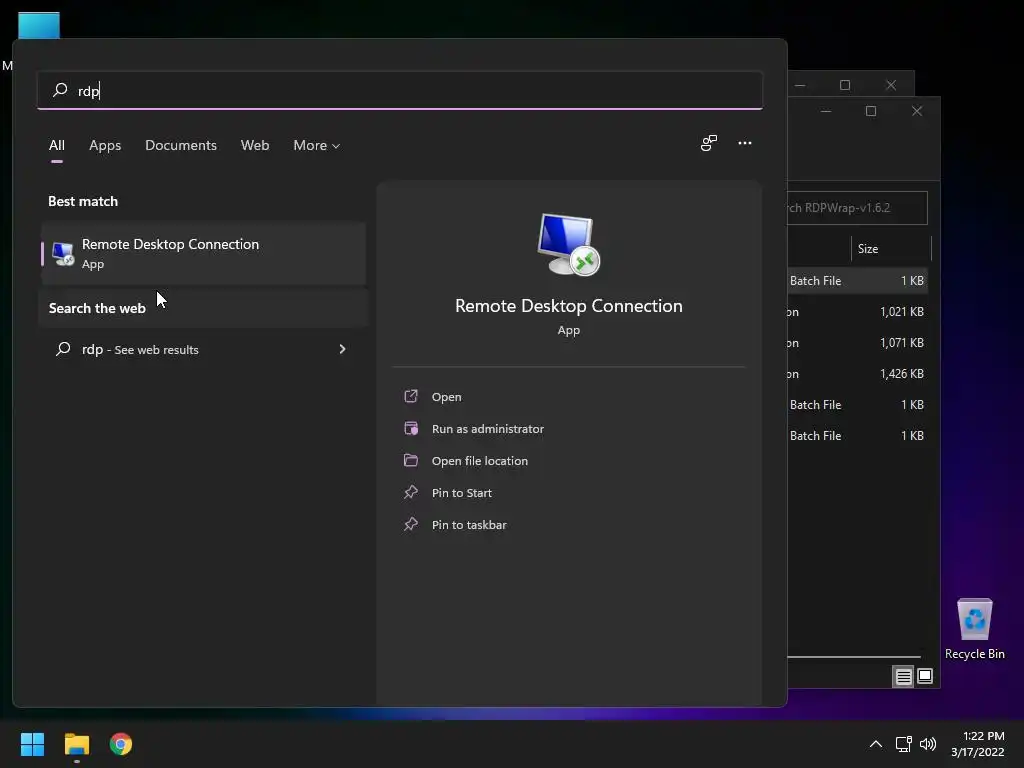Image resolution: width=1024 pixels, height=768 pixels.
Task: Expand the More filter dropdown
Action: [317, 145]
